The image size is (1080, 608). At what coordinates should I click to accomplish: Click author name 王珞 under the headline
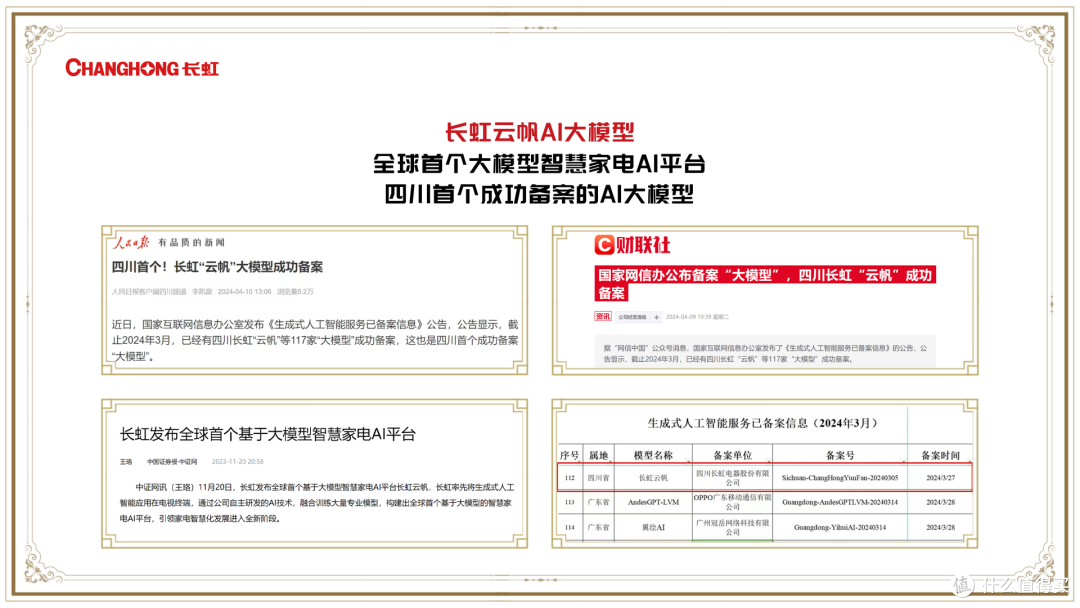point(126,462)
